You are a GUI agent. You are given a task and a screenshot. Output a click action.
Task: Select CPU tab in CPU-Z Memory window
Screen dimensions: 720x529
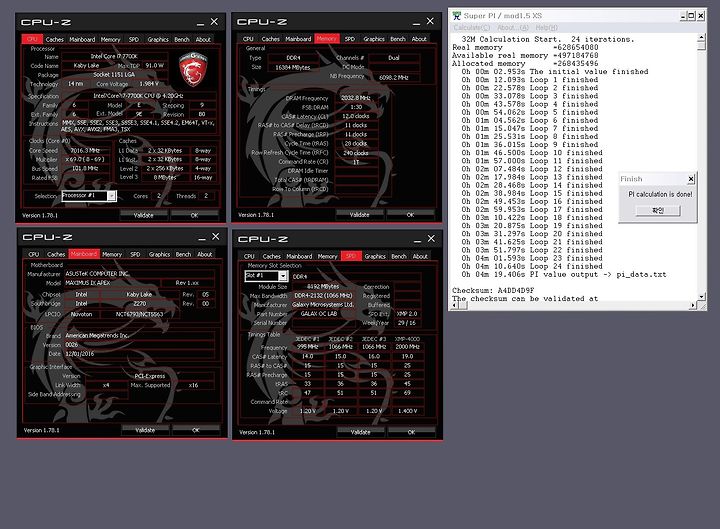pyautogui.click(x=248, y=39)
